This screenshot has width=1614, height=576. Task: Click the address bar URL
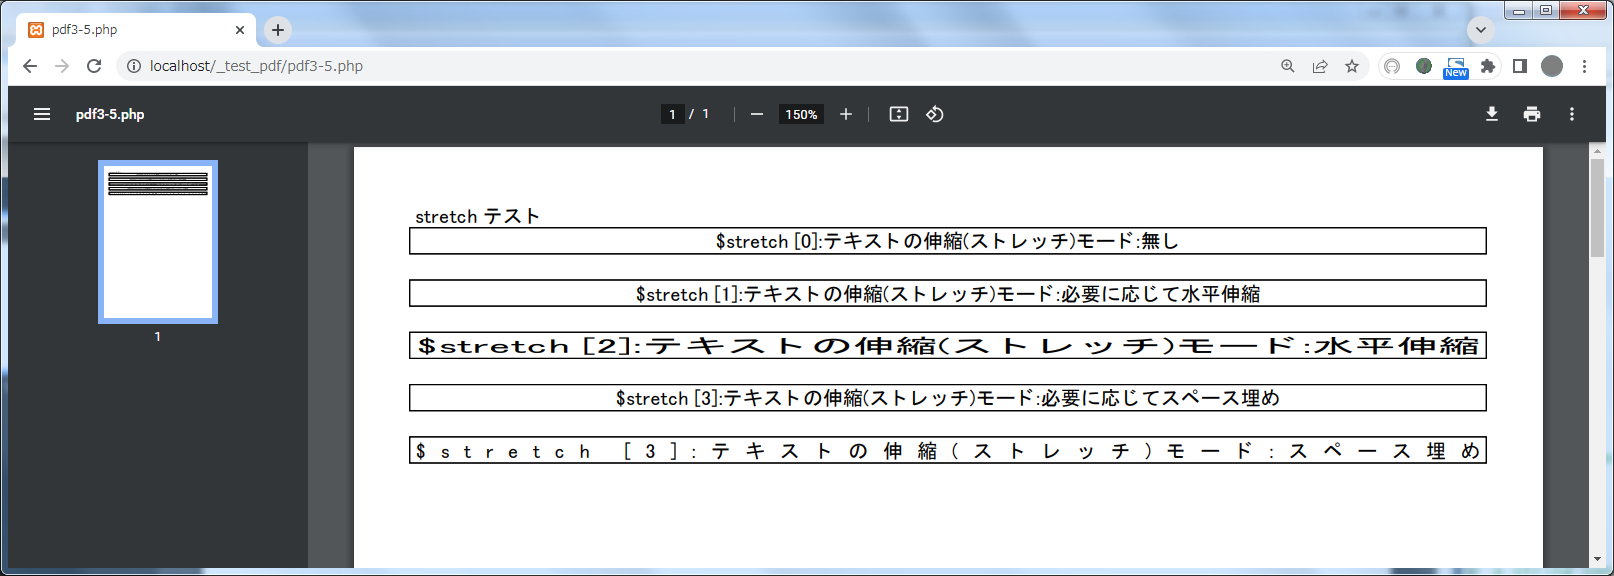coord(256,66)
